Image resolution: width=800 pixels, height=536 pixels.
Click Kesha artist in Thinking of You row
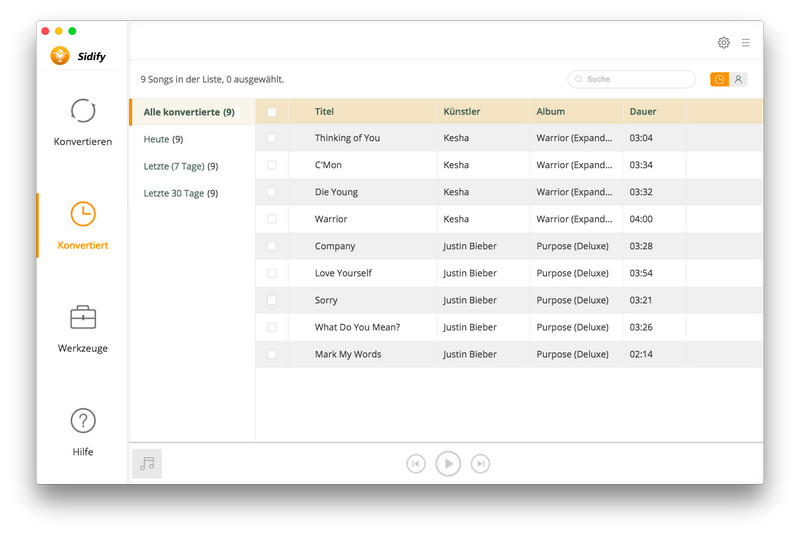[456, 138]
